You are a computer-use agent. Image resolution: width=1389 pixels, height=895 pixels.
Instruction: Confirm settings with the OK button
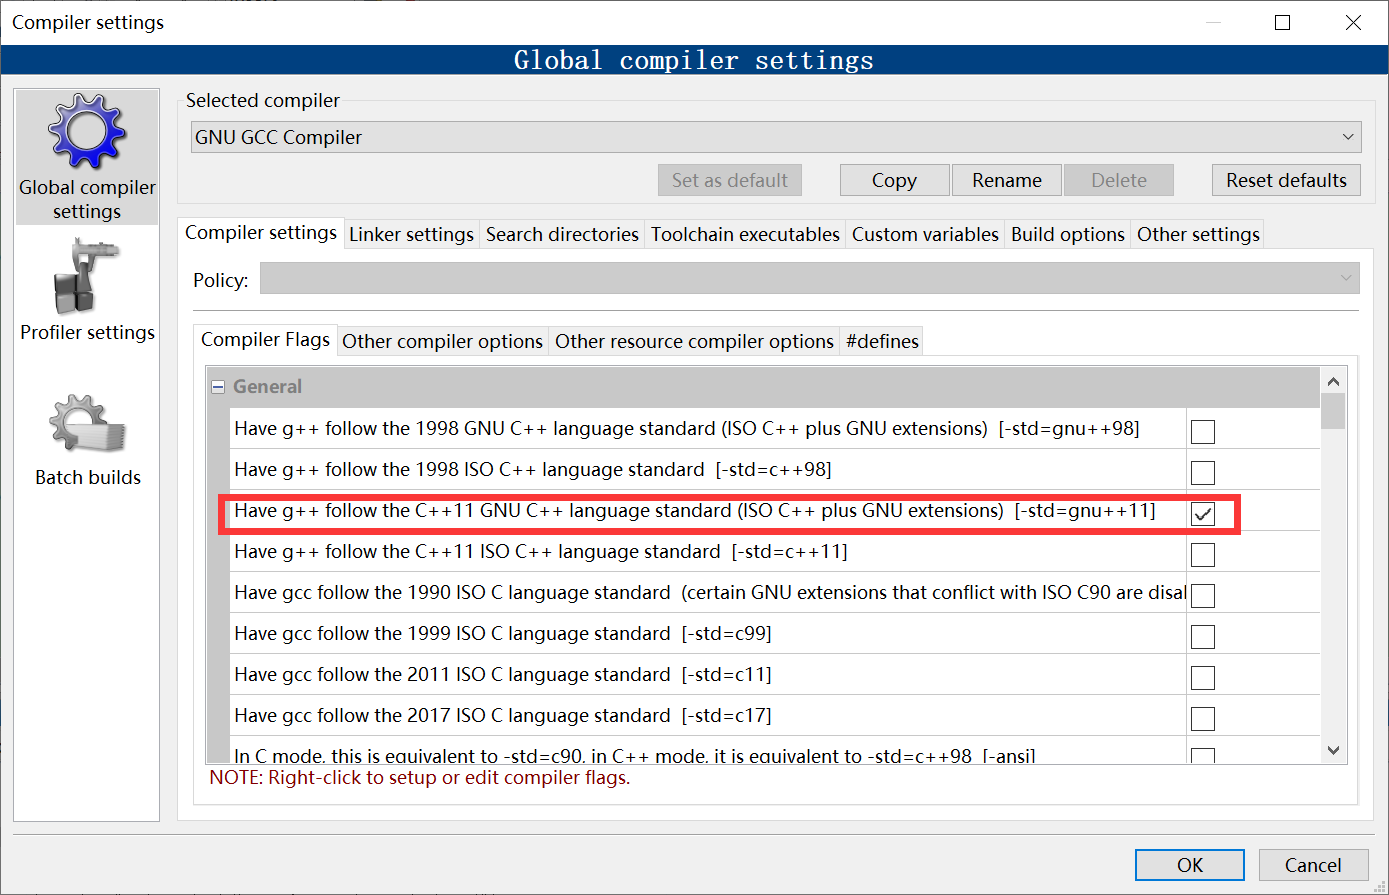pyautogui.click(x=1190, y=865)
